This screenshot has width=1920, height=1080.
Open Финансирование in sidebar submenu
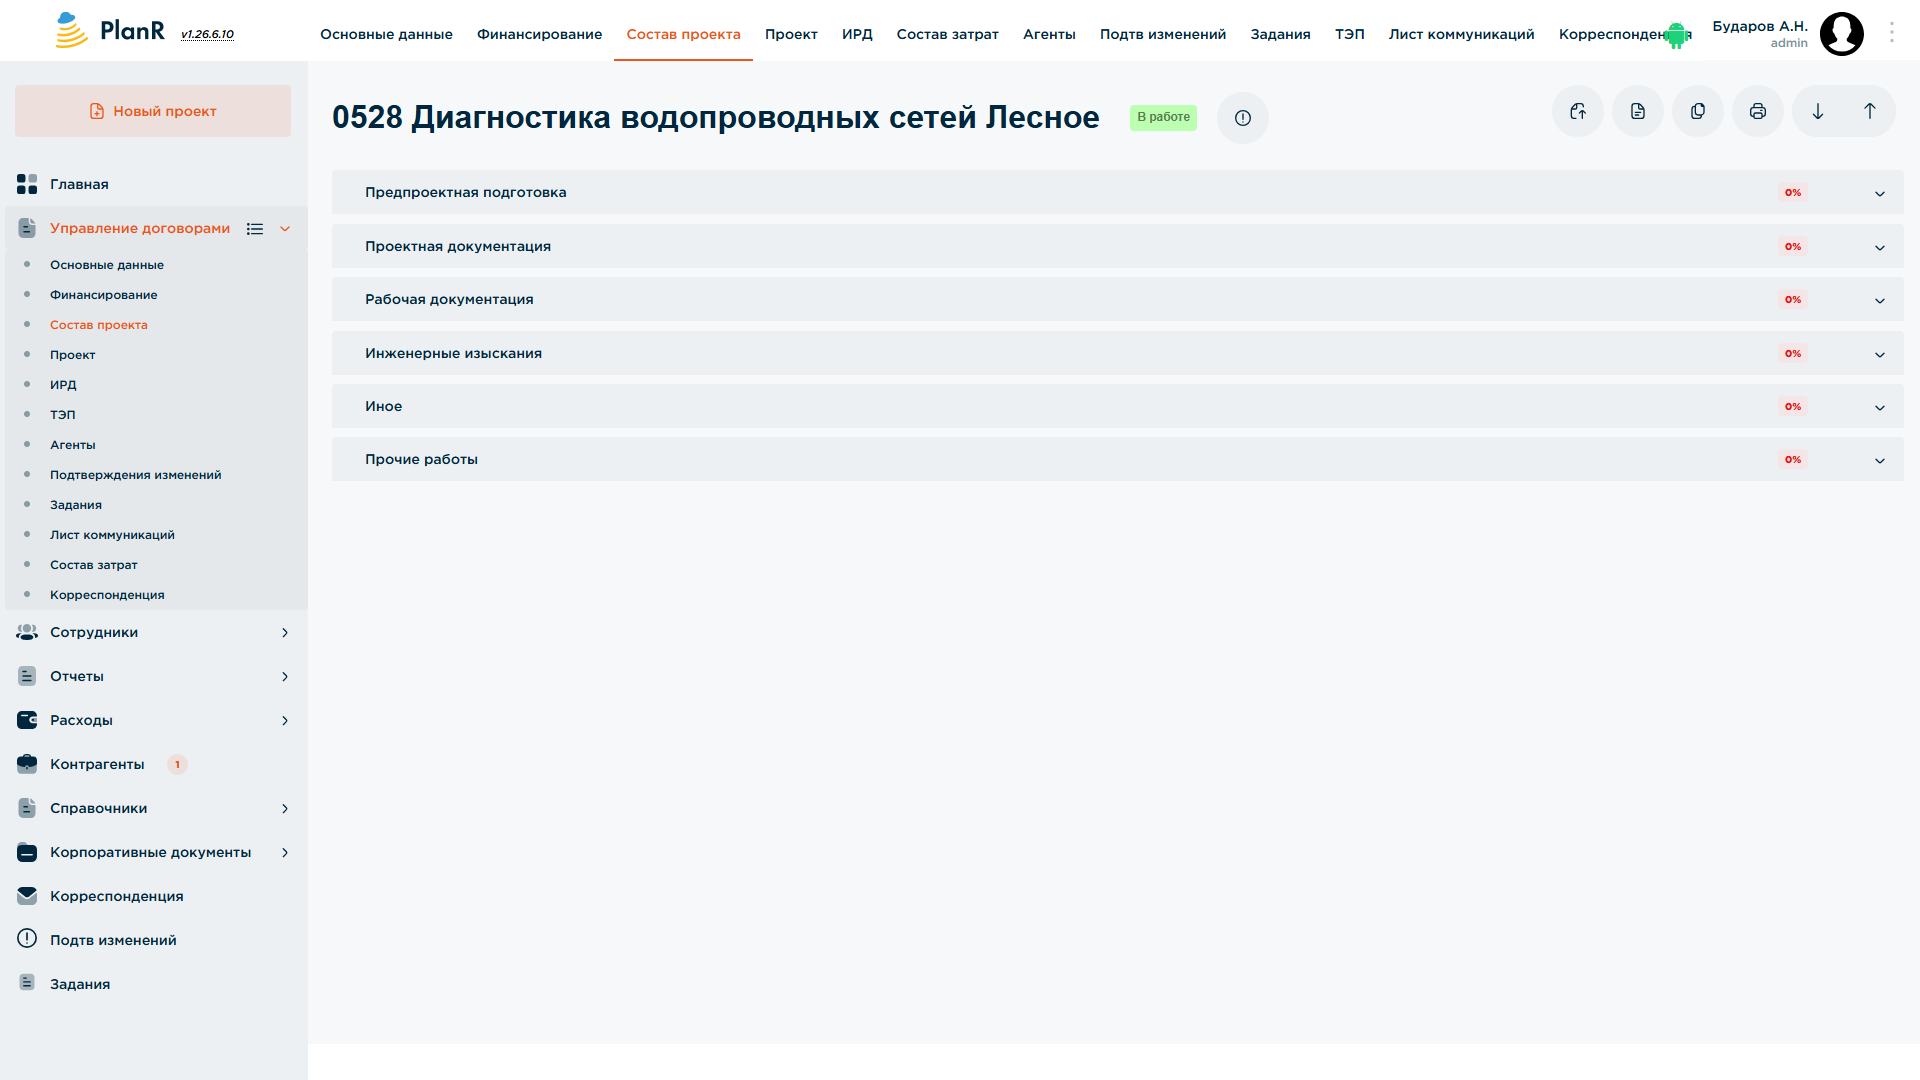pos(104,295)
